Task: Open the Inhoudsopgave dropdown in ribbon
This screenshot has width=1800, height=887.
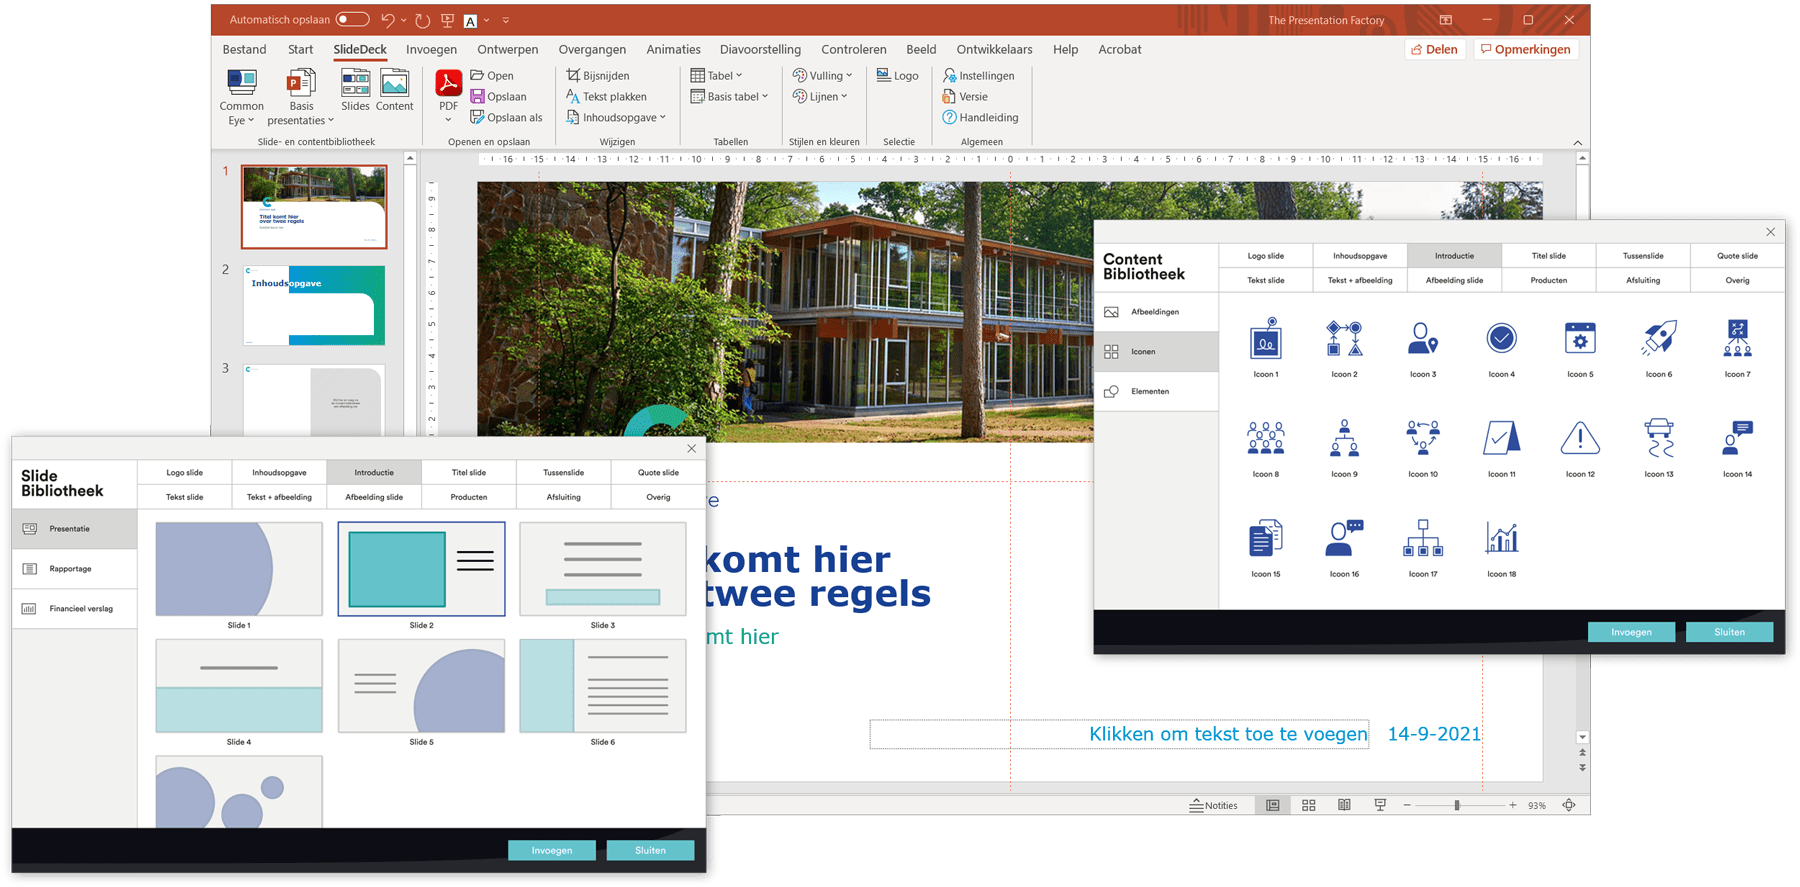Action: [x=616, y=117]
